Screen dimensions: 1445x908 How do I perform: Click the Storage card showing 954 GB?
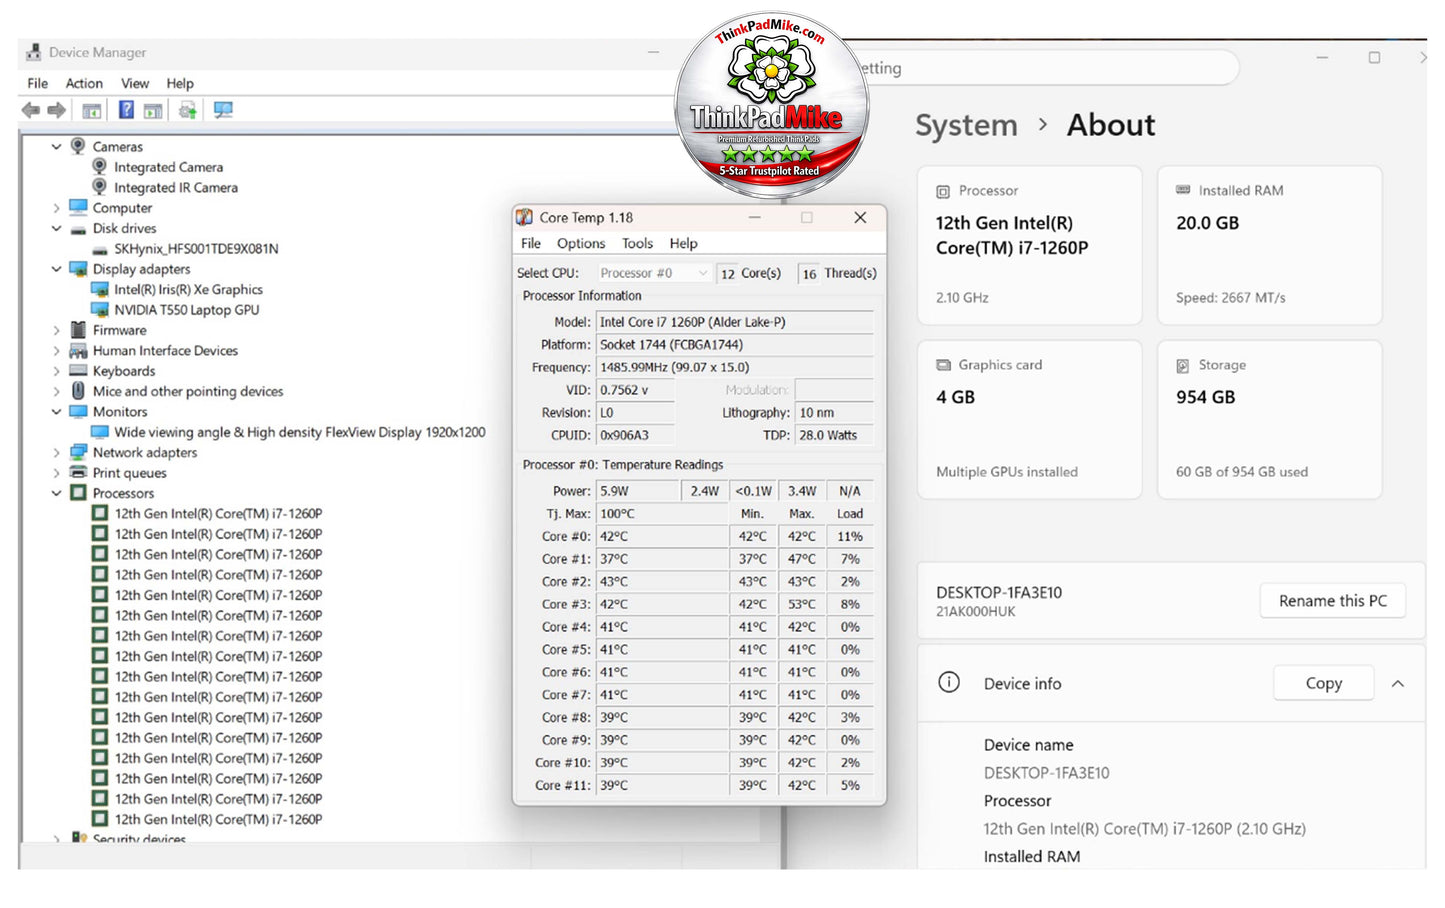pos(1270,420)
